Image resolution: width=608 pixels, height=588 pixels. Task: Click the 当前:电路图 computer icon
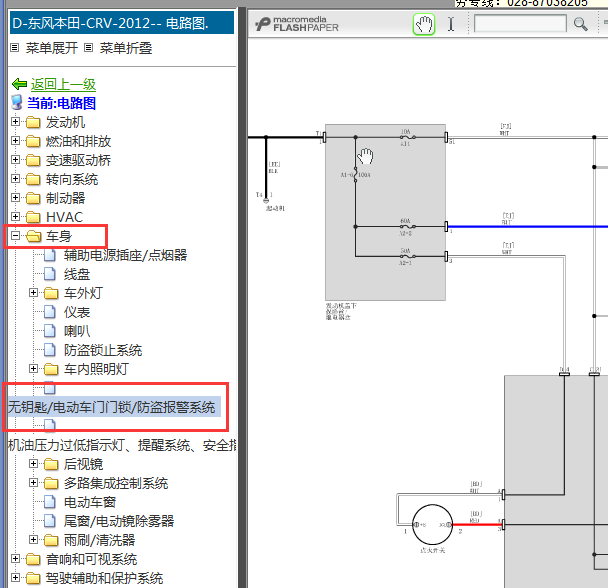[17, 103]
